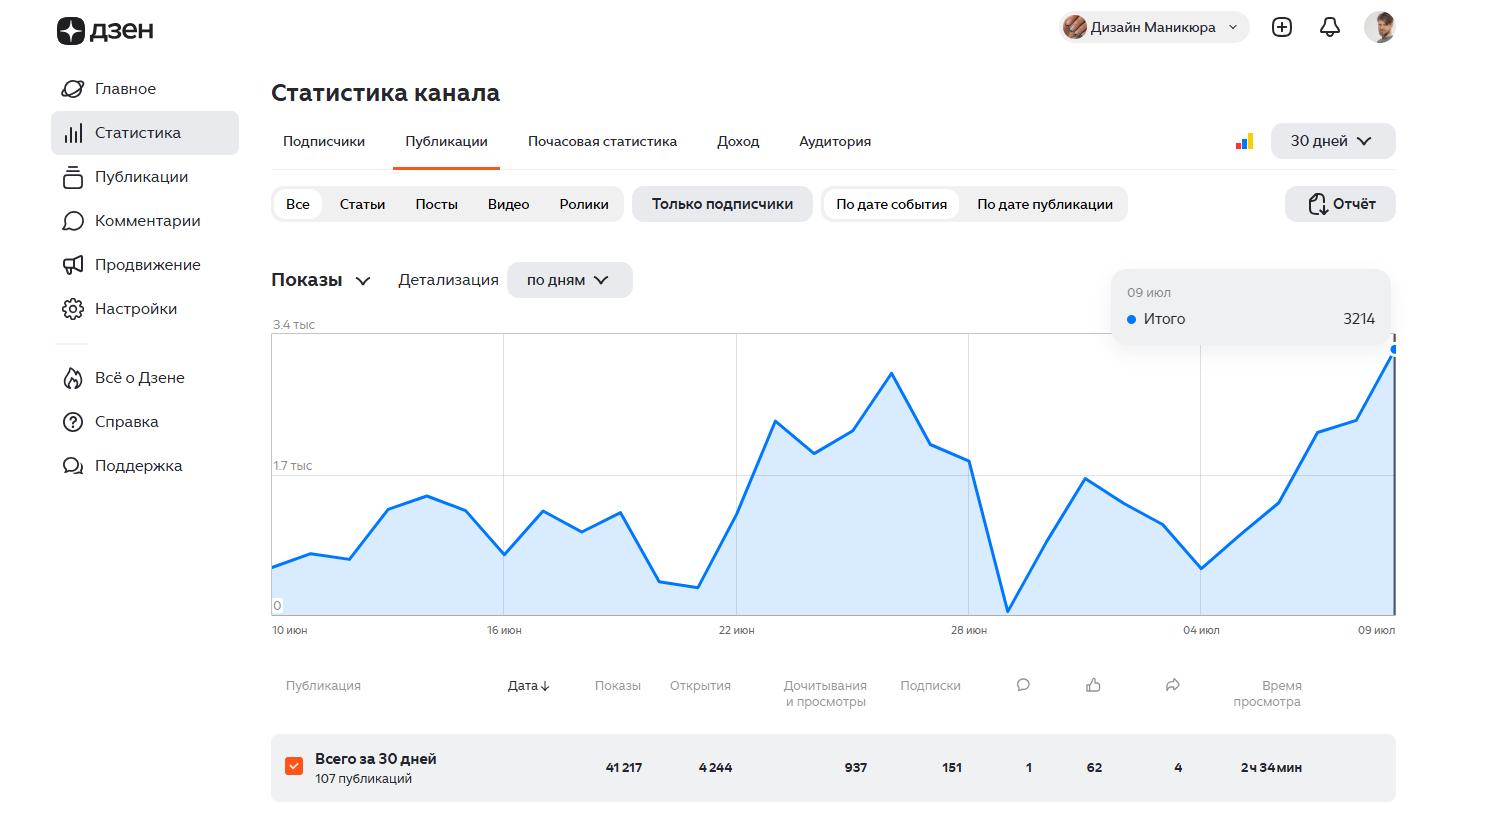Open Главное planet icon in sidebar
Viewport: 1512px width, 815px height.
click(73, 89)
